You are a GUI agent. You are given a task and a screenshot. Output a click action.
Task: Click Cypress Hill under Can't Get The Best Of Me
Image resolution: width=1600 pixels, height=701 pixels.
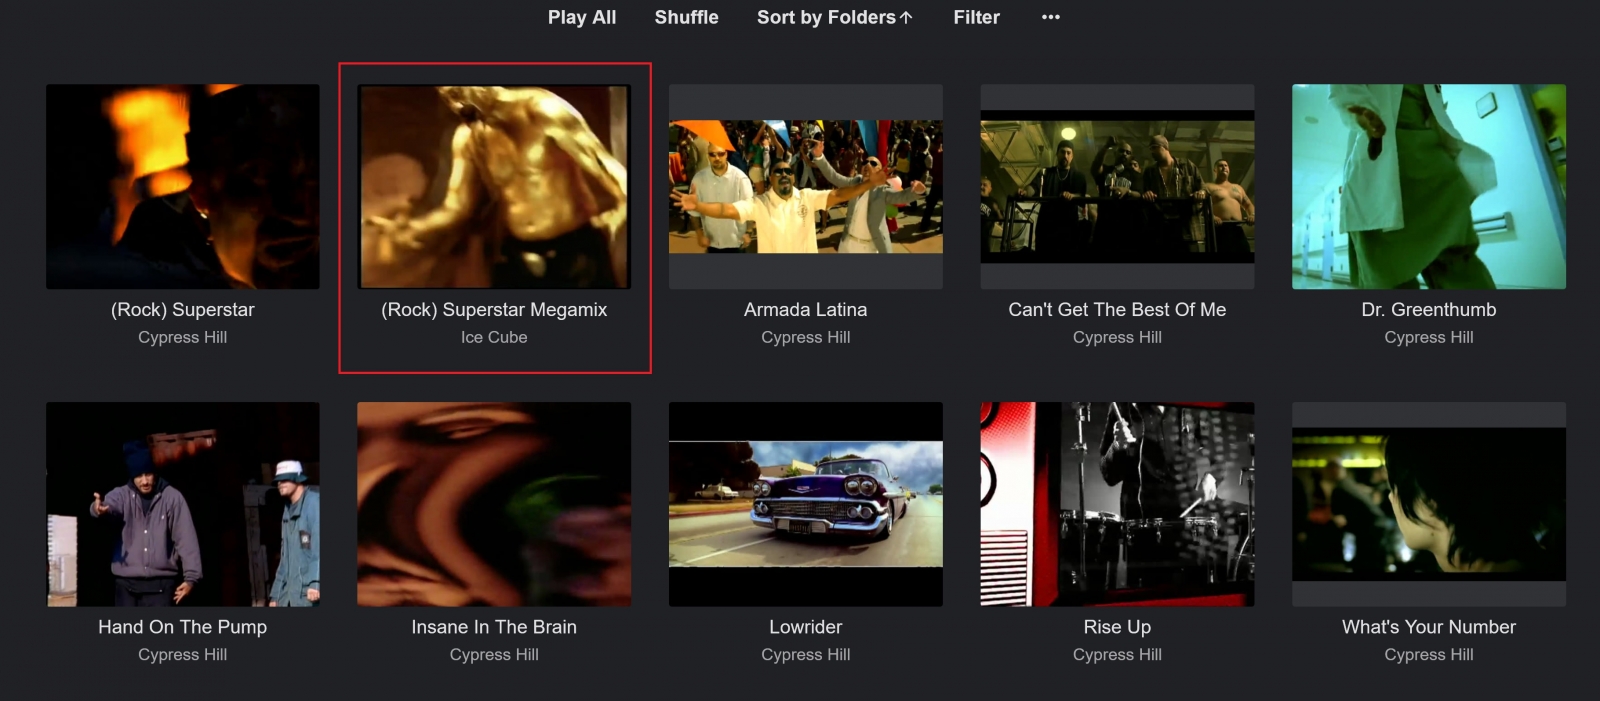click(1117, 338)
